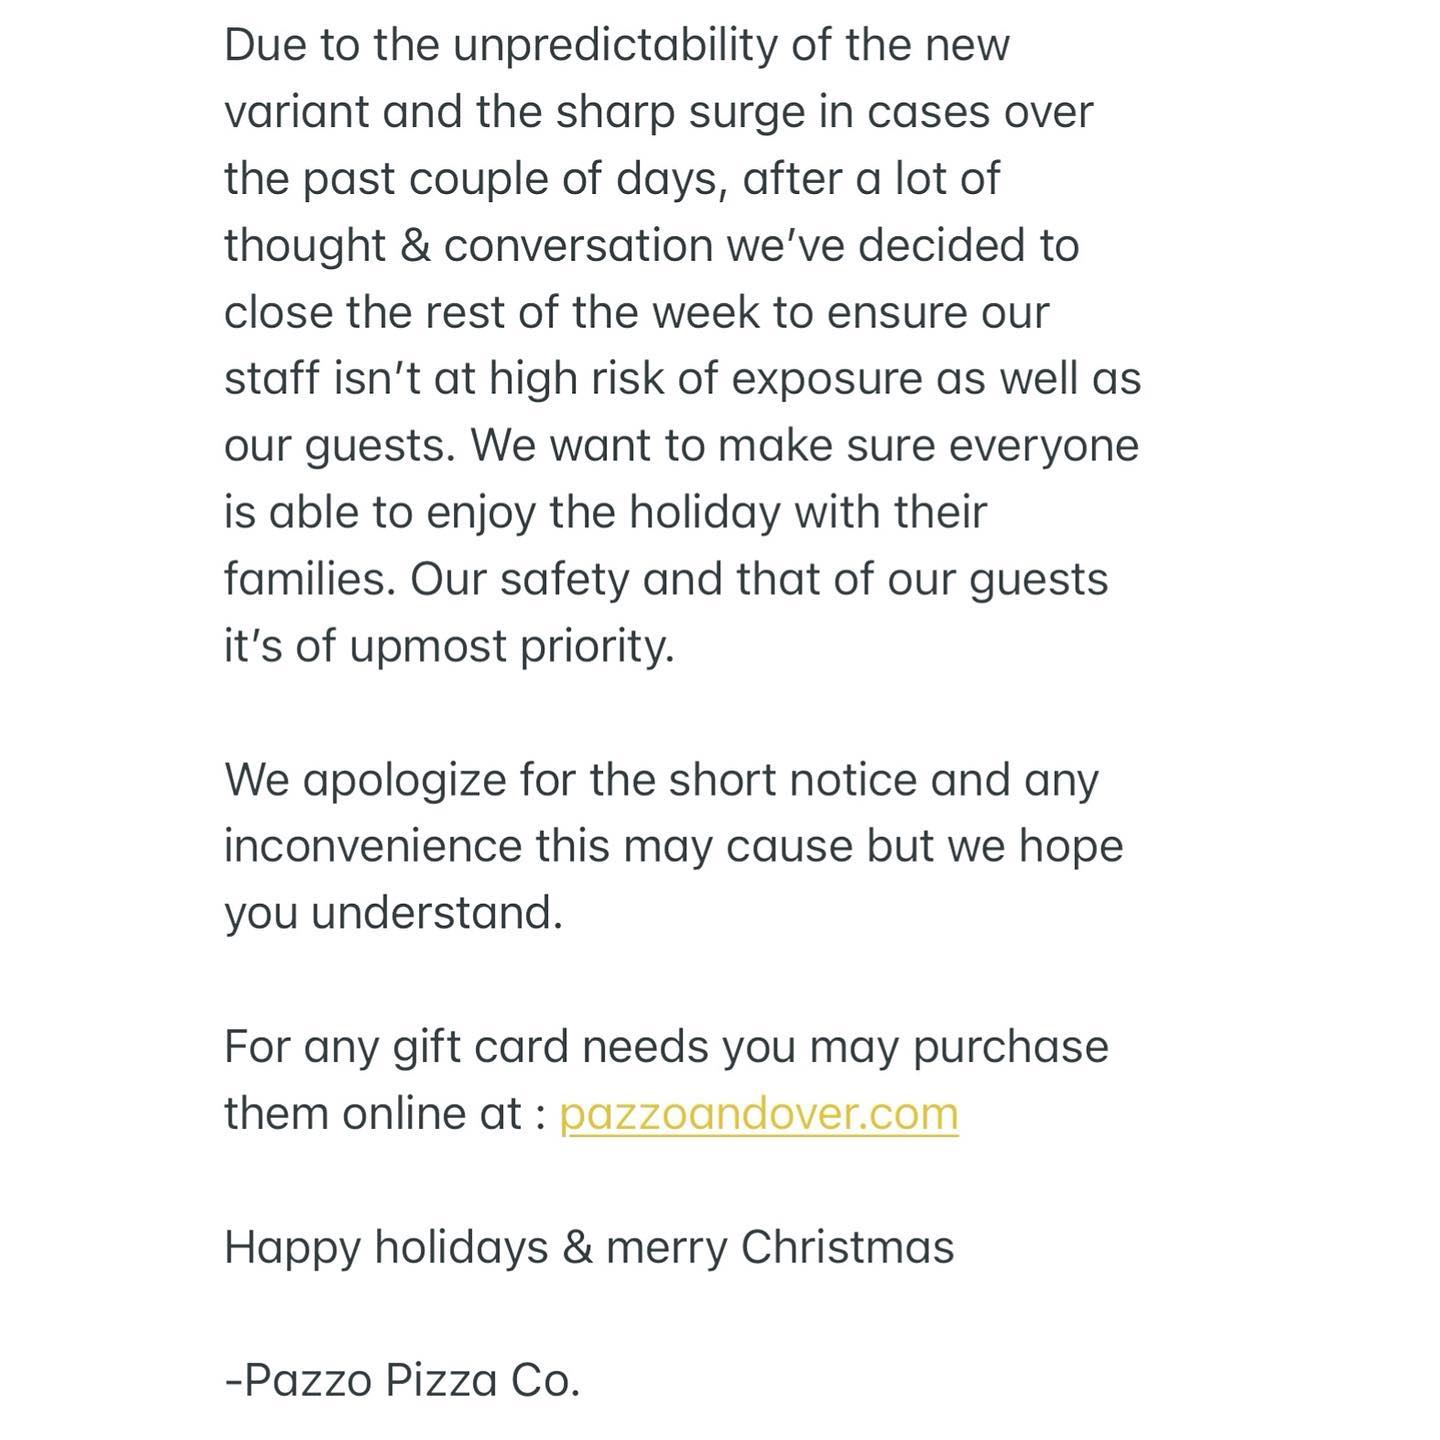Click the 'We apologize for the short notice' line

[x=661, y=780]
